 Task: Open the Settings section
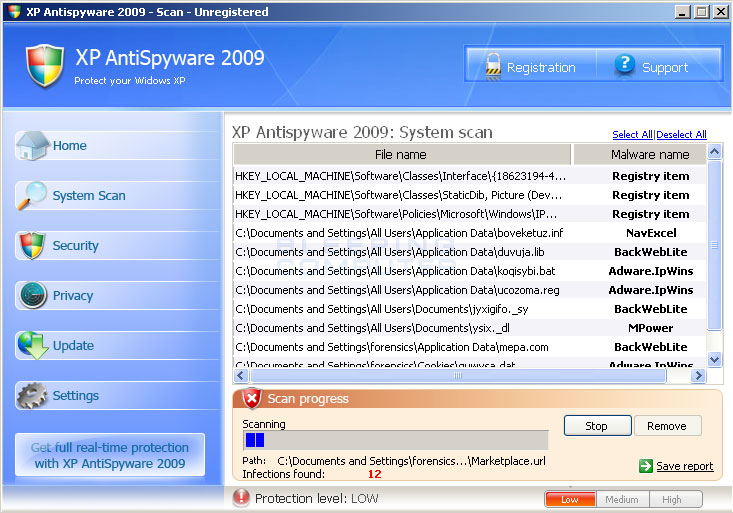117,396
